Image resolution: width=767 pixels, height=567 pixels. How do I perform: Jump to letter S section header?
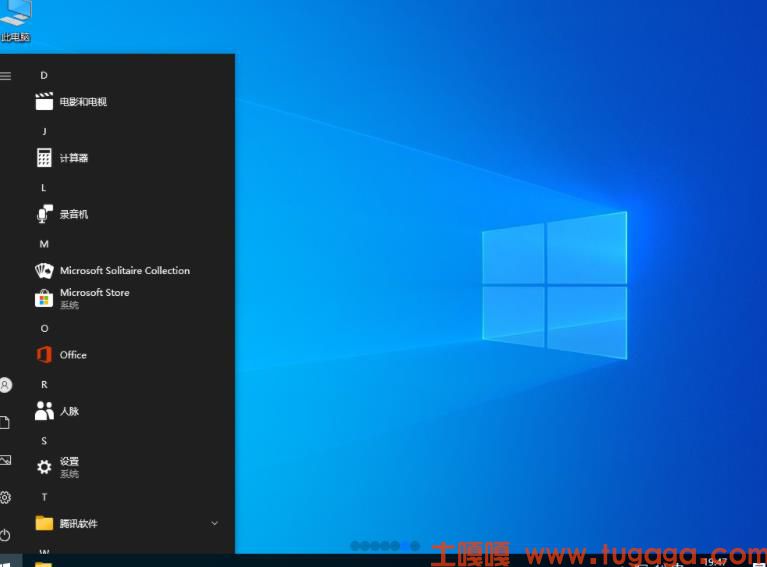coord(44,441)
